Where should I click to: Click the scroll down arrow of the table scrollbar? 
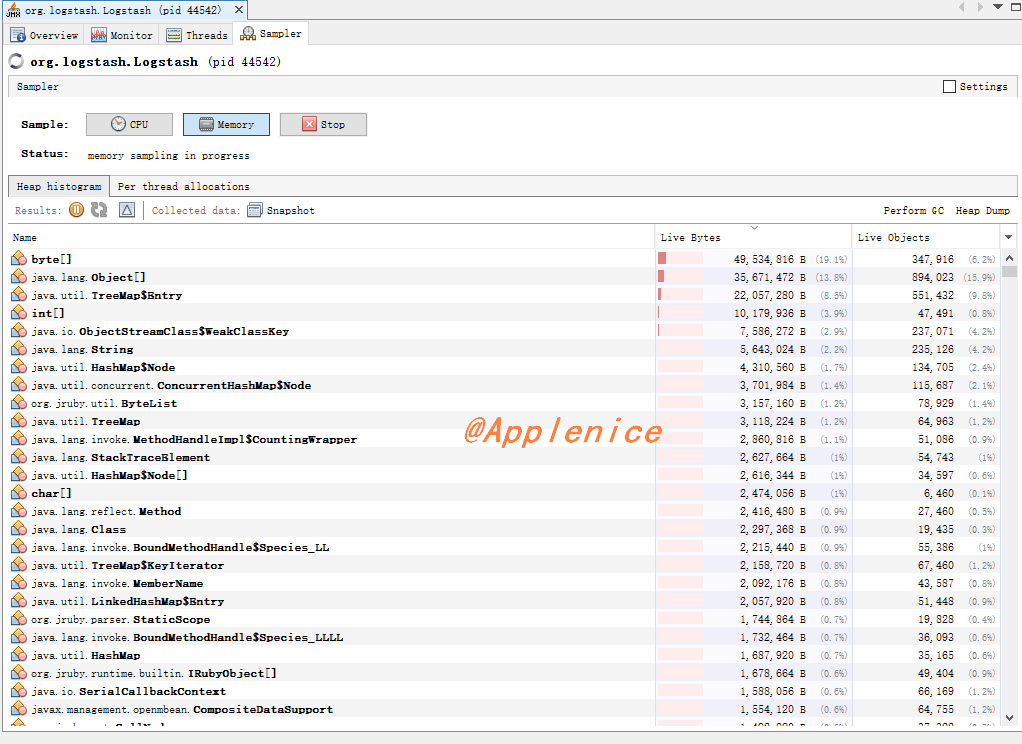pos(1009,718)
